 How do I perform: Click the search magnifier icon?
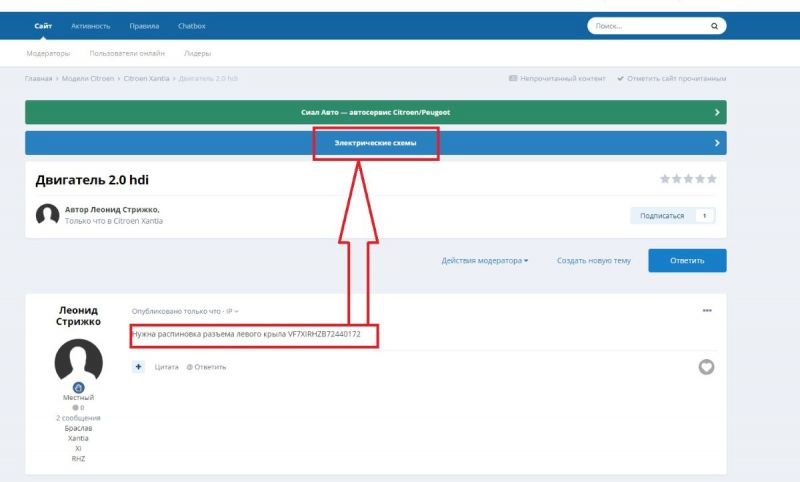point(714,25)
